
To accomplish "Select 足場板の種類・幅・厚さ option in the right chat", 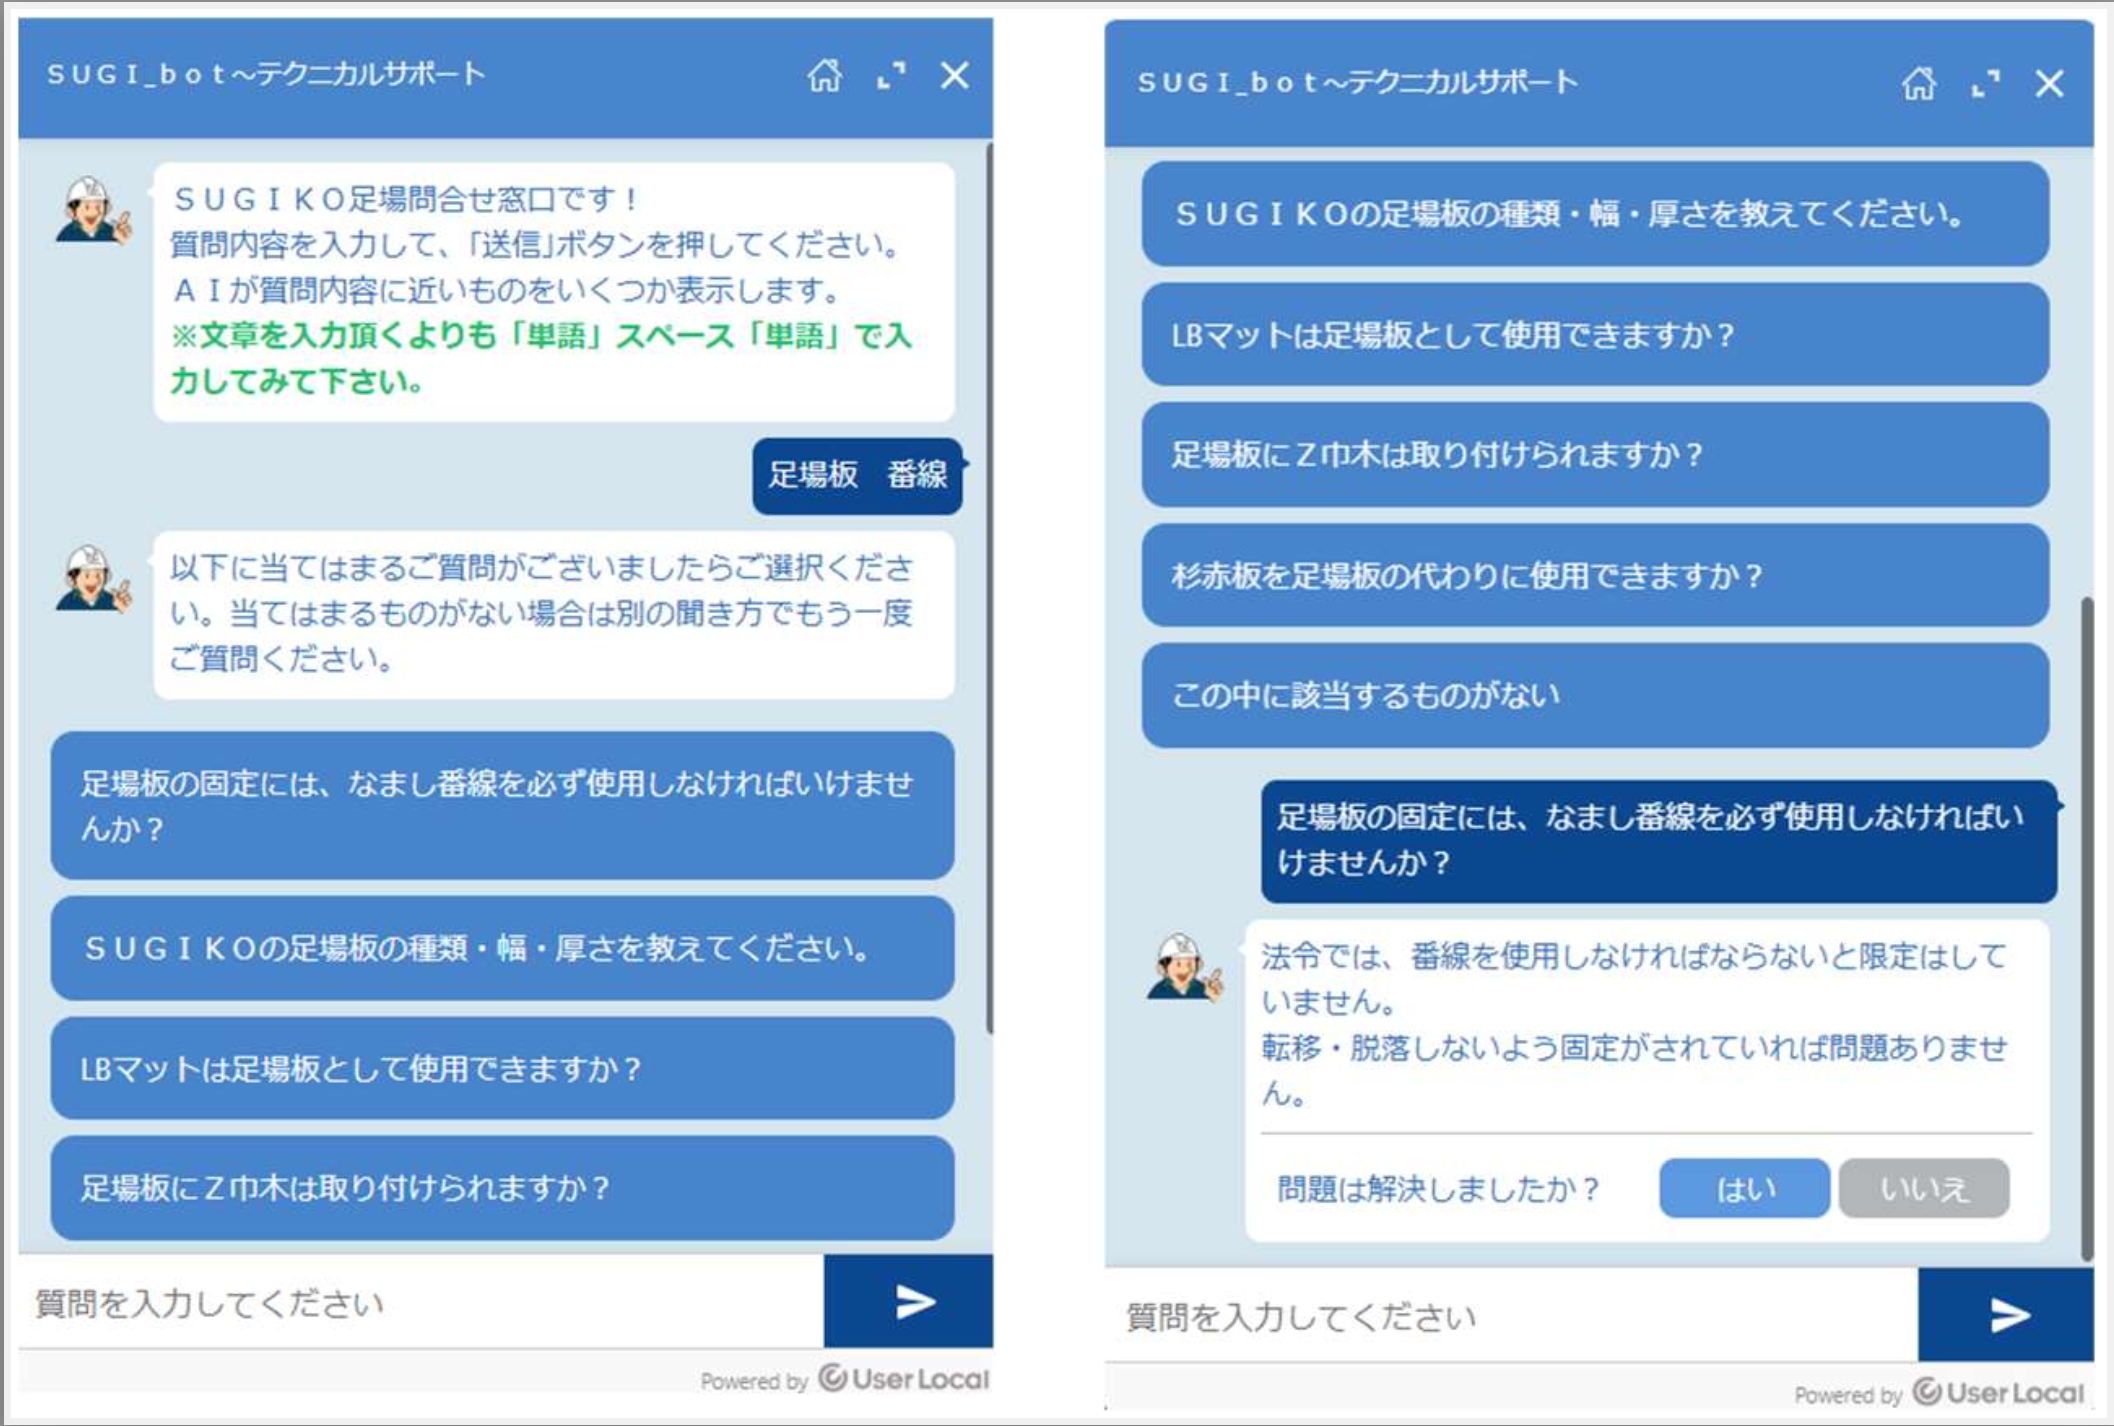I will [1595, 213].
